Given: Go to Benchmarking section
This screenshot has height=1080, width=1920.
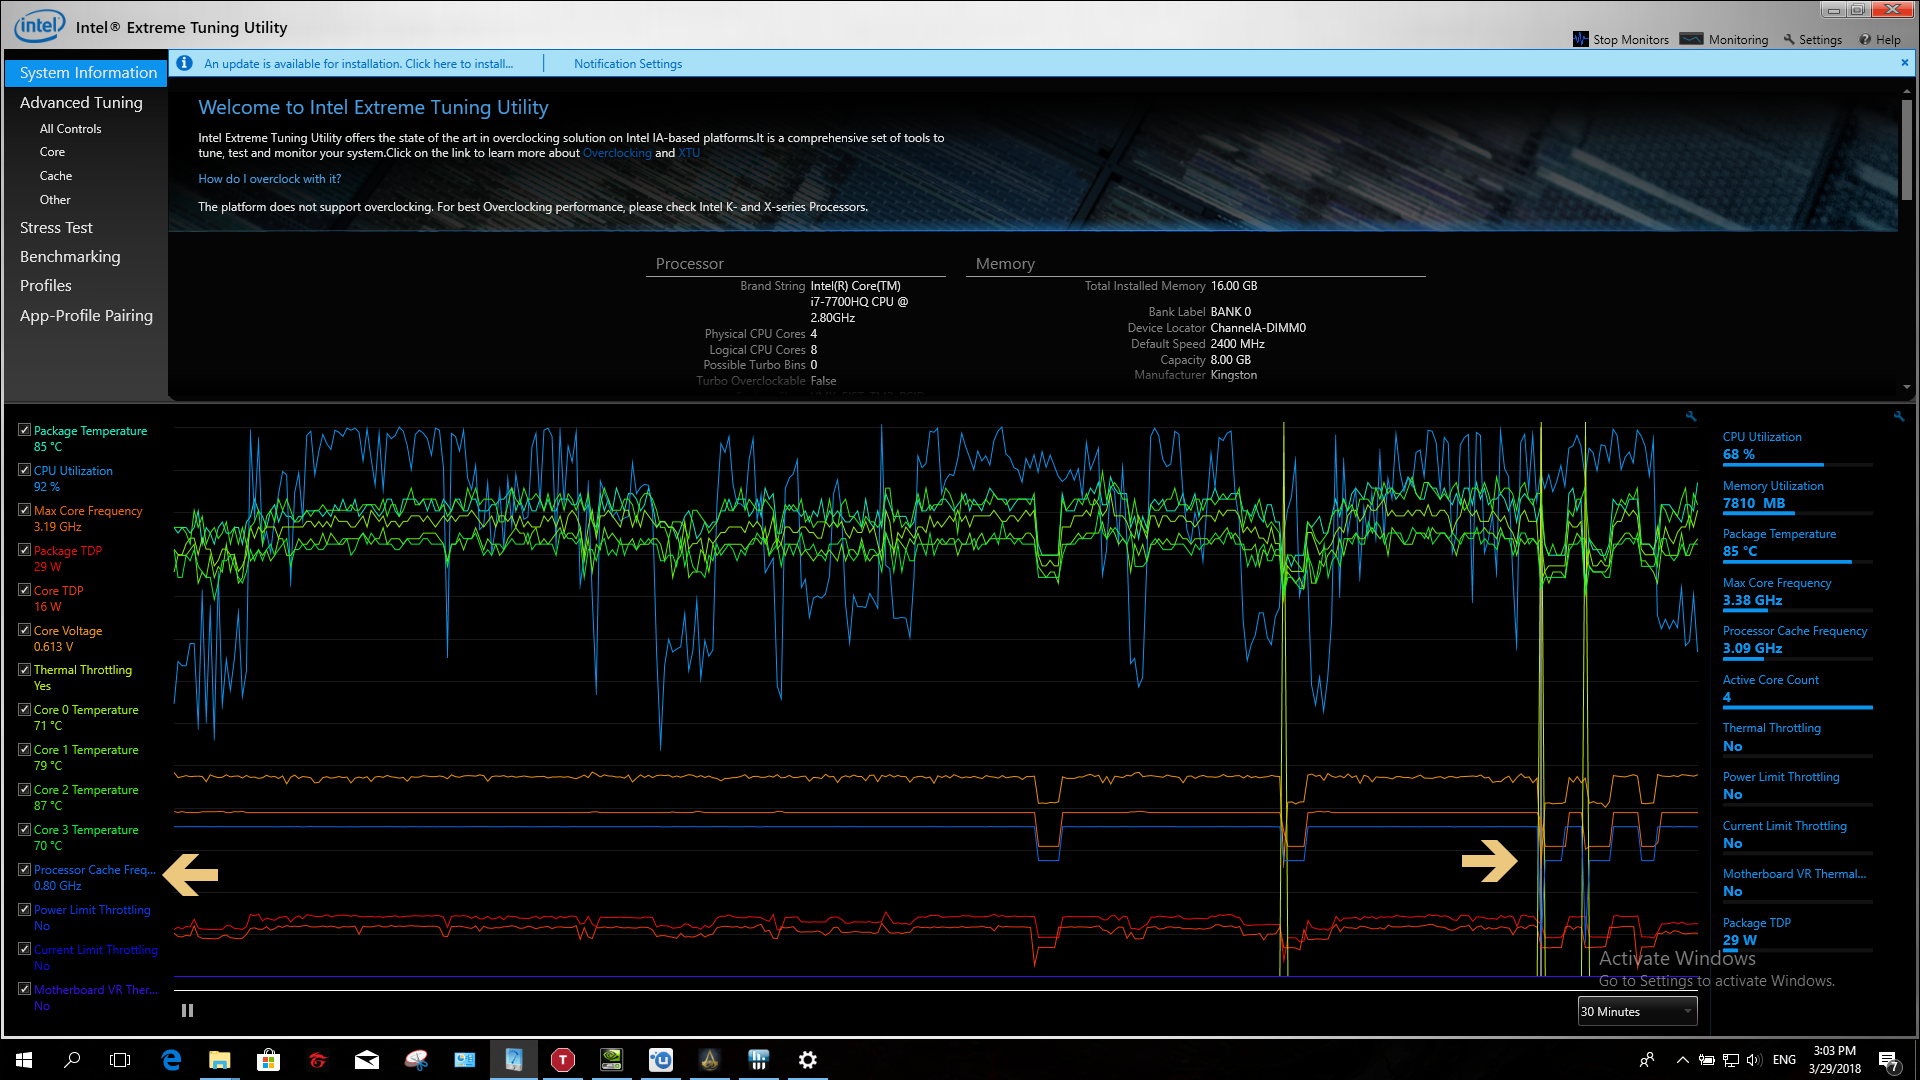Looking at the screenshot, I should click(70, 257).
